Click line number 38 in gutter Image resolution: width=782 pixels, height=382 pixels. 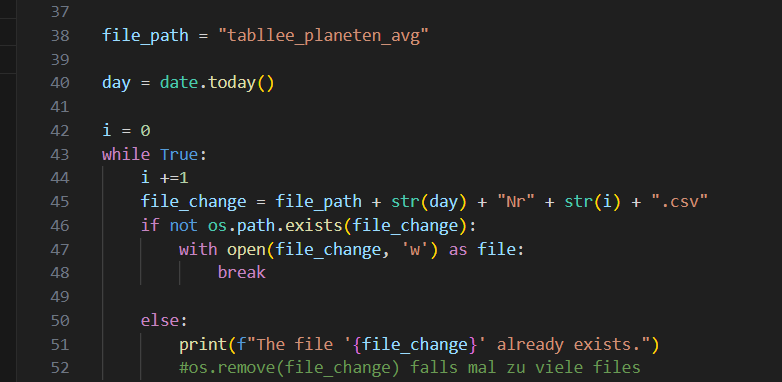pyautogui.click(x=60, y=36)
